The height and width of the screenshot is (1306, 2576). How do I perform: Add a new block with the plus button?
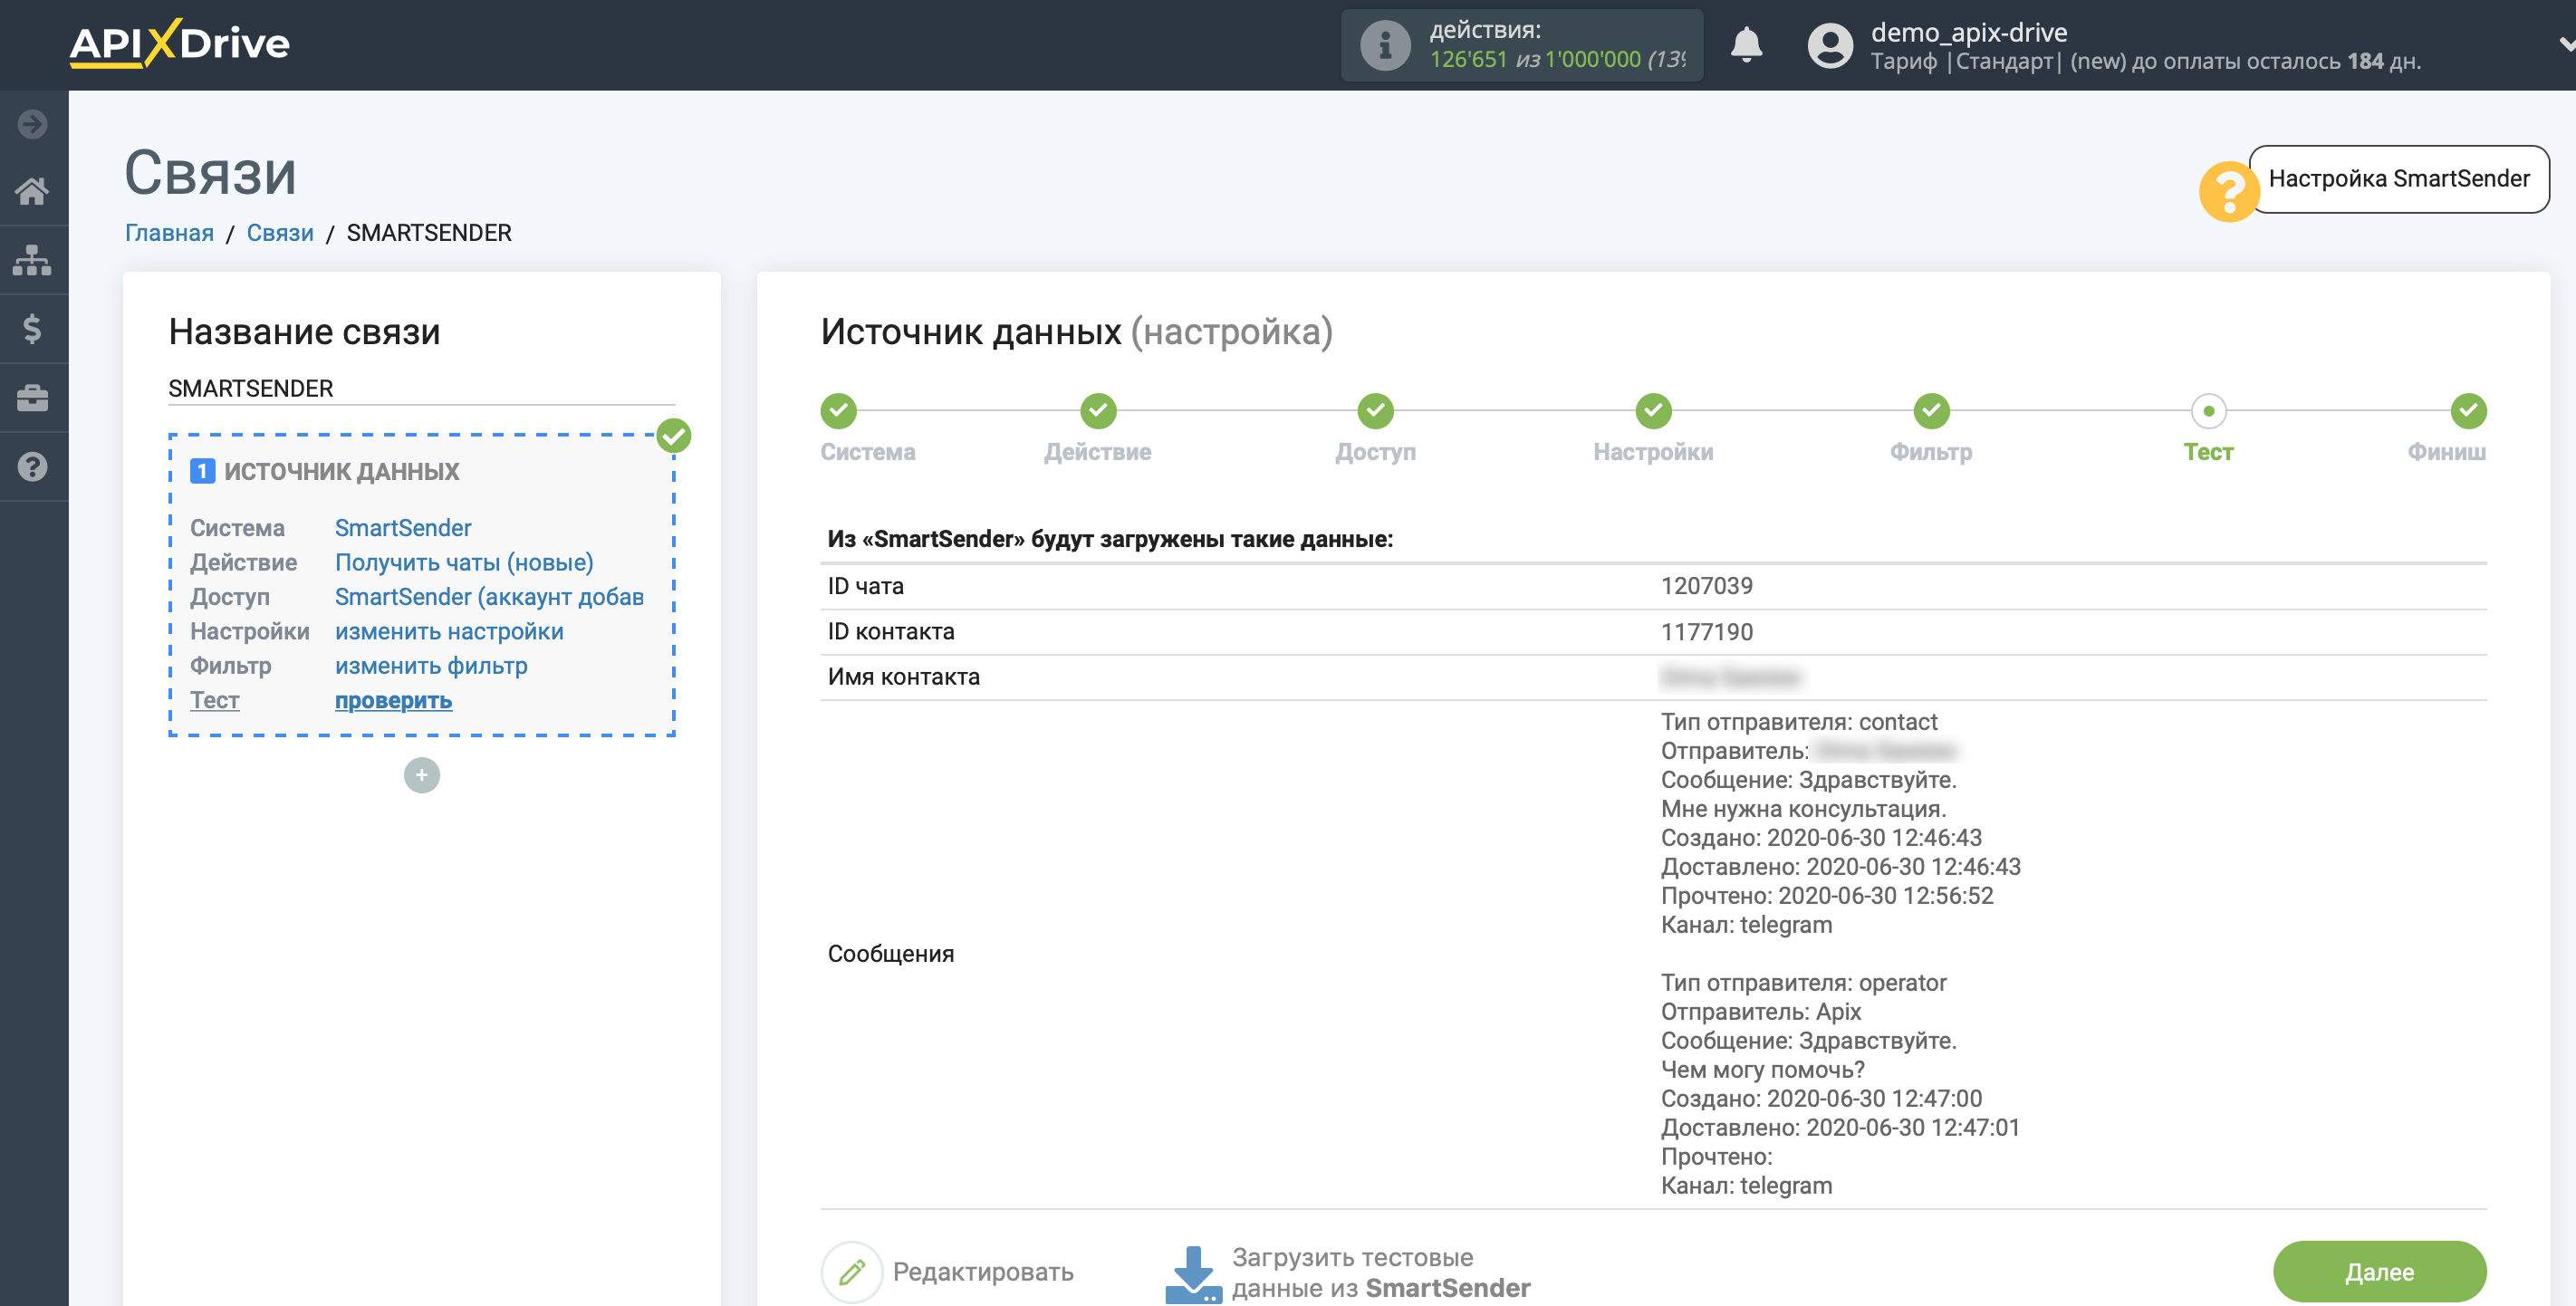(x=421, y=775)
